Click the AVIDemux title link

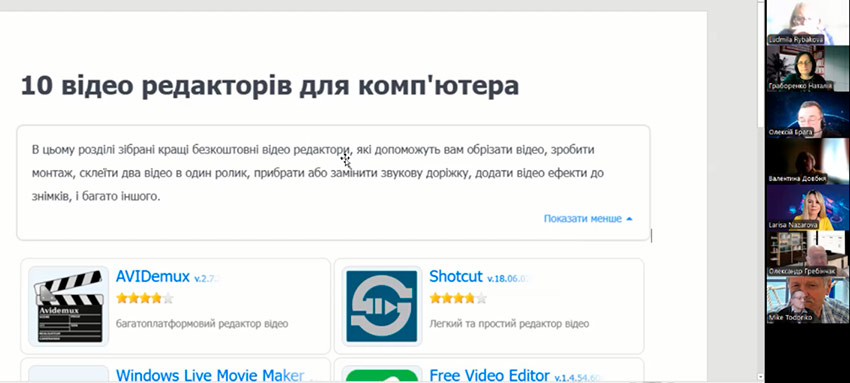tap(153, 277)
